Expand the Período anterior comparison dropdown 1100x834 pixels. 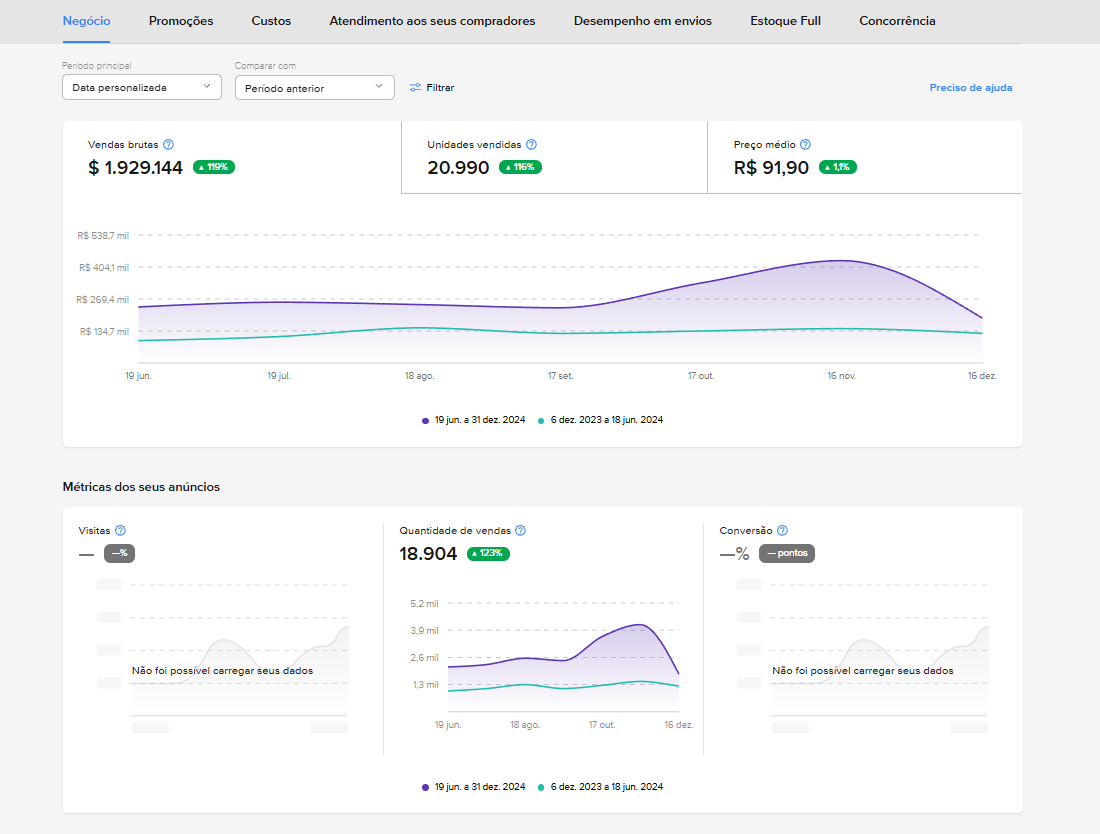click(x=314, y=88)
